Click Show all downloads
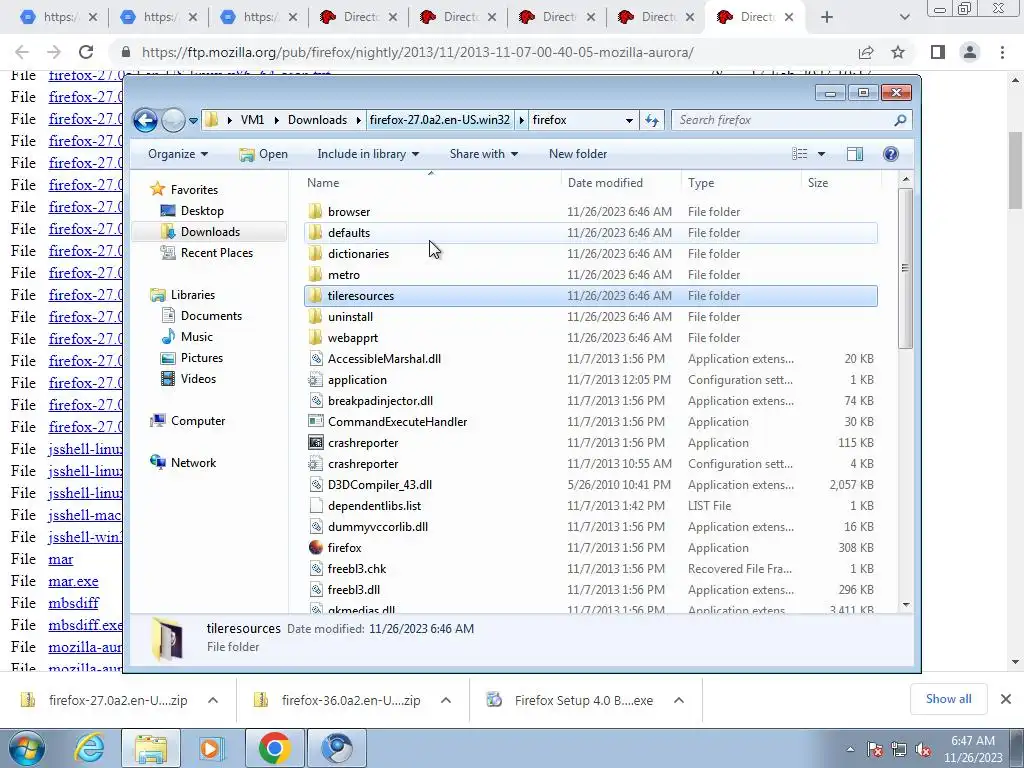1024x768 pixels. click(x=948, y=699)
